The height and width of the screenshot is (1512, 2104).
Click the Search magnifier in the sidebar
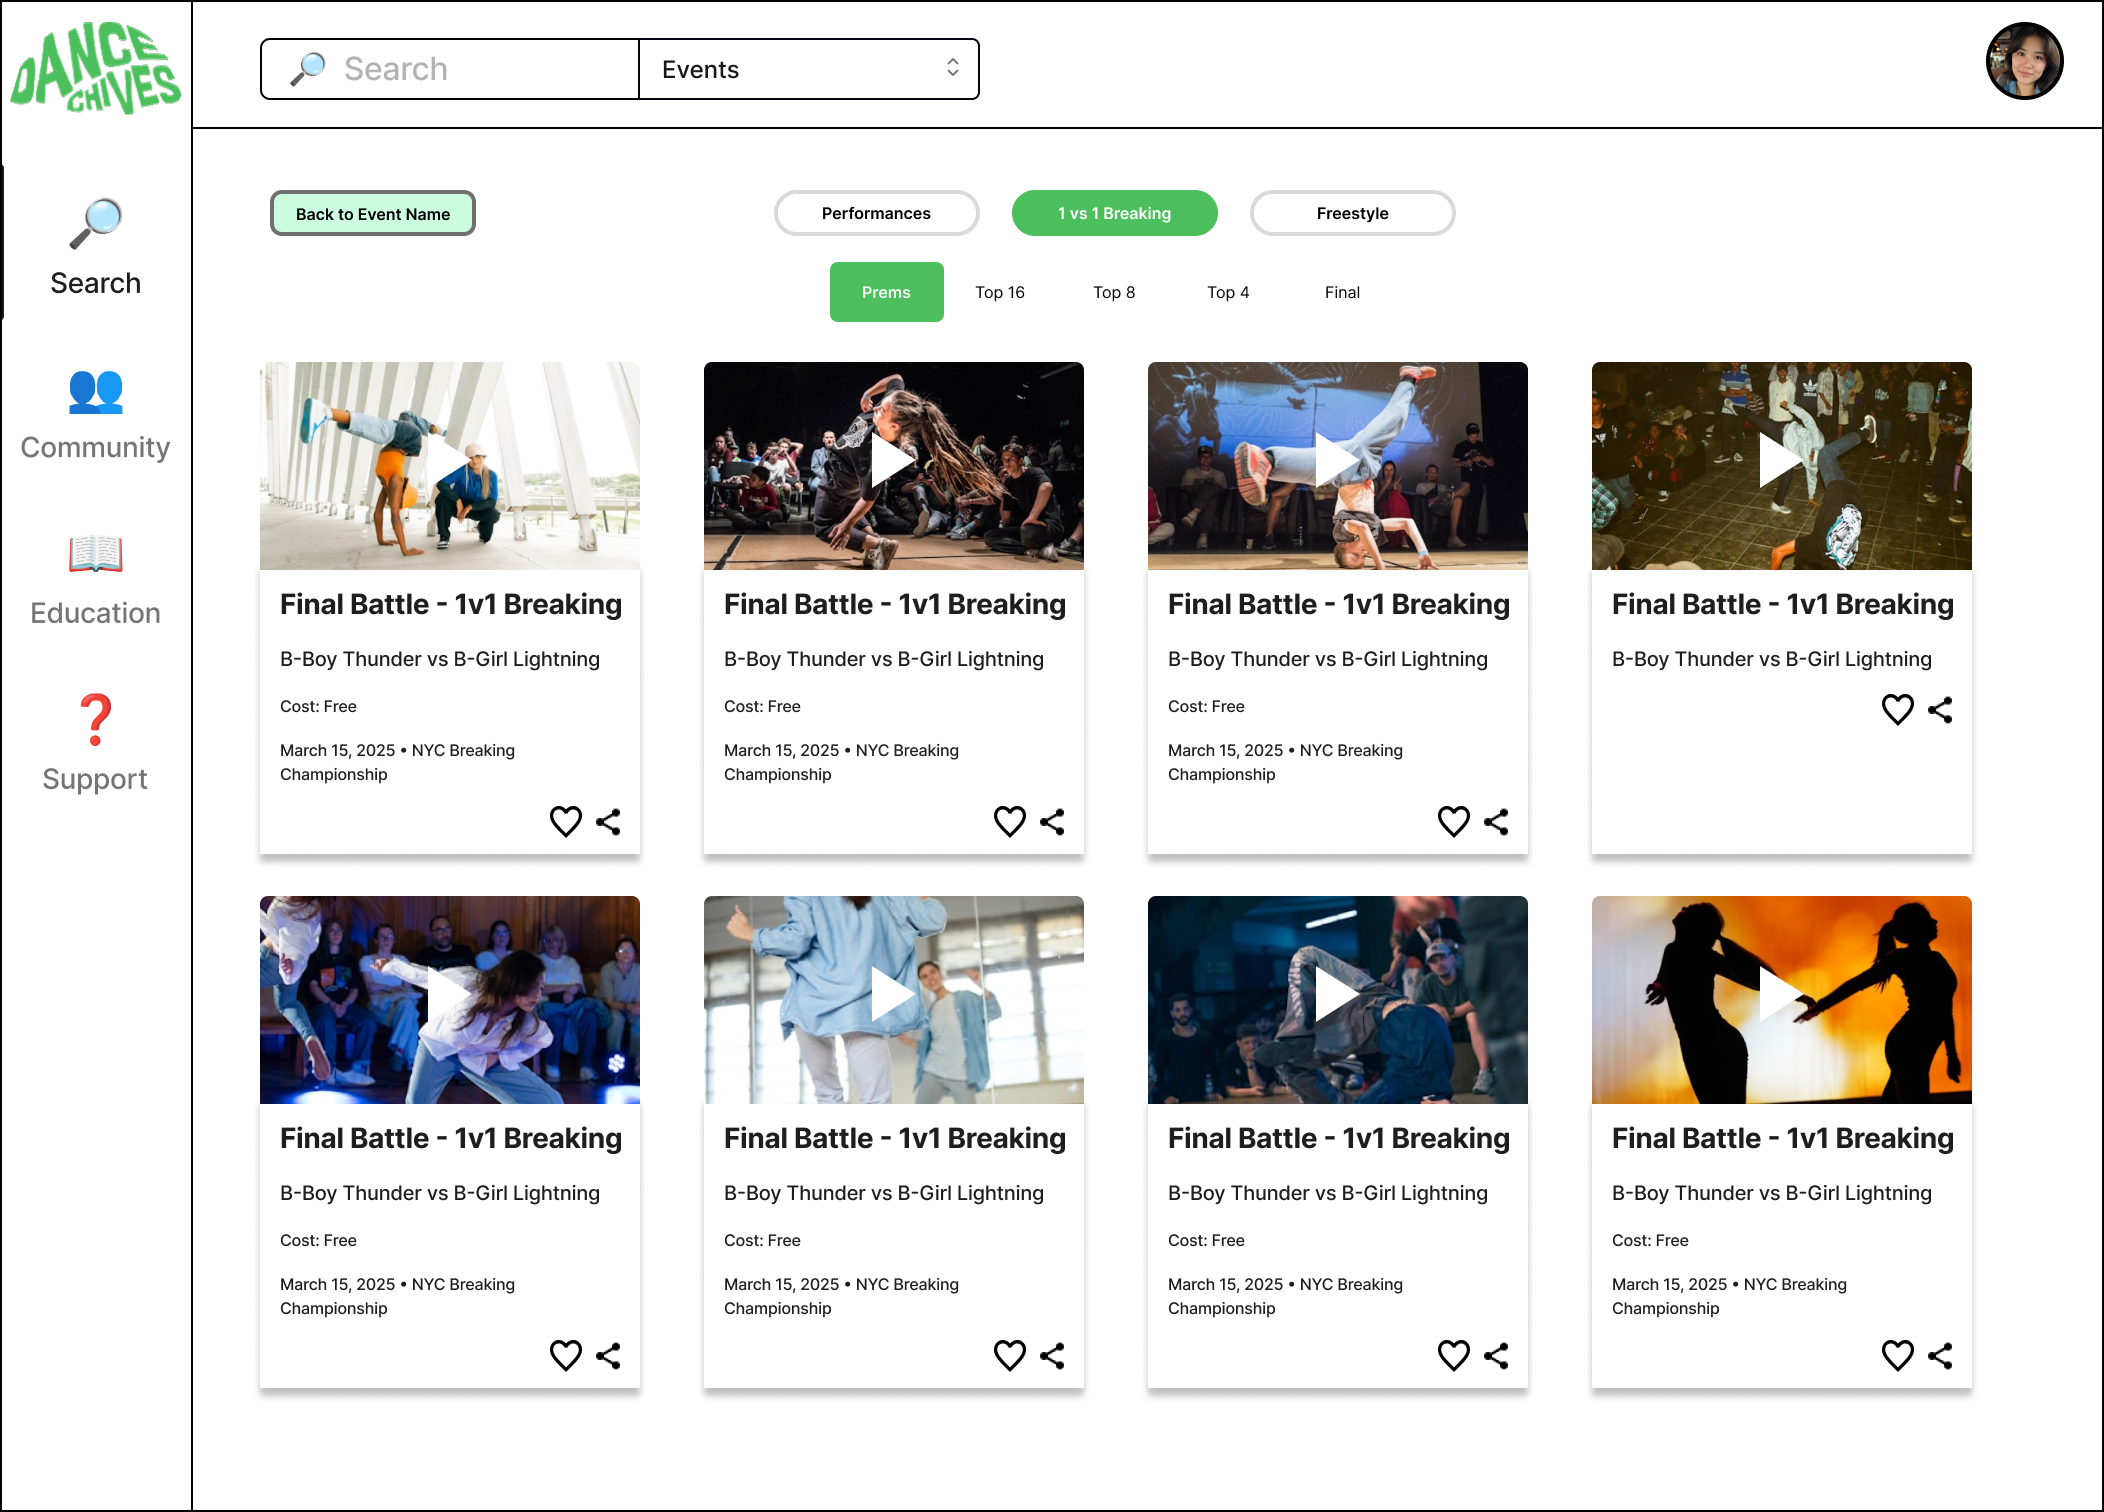[95, 224]
